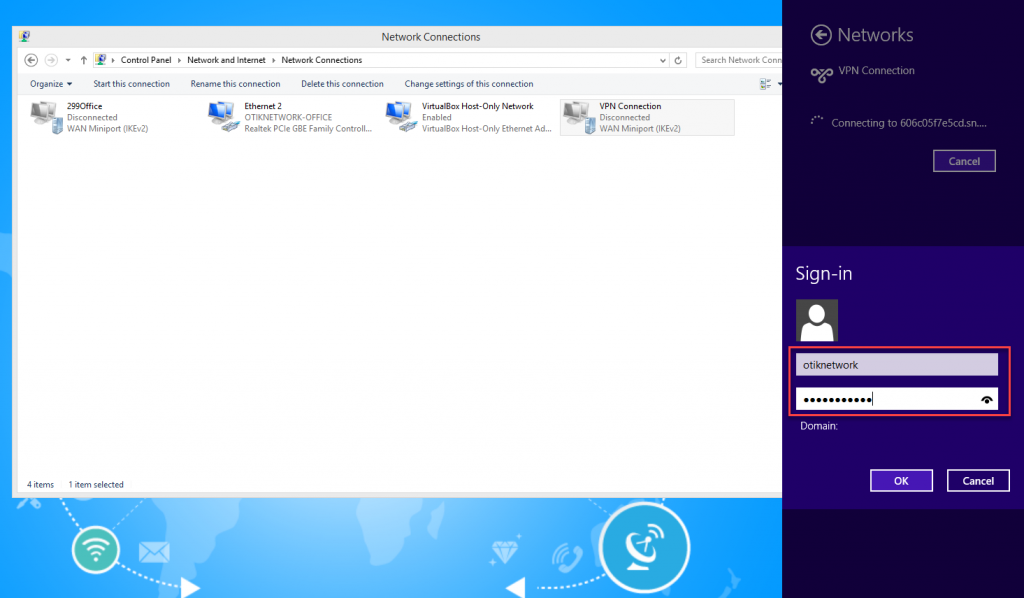Select the VPN Connection adapter icon
The width and height of the screenshot is (1024, 598).
click(x=579, y=118)
